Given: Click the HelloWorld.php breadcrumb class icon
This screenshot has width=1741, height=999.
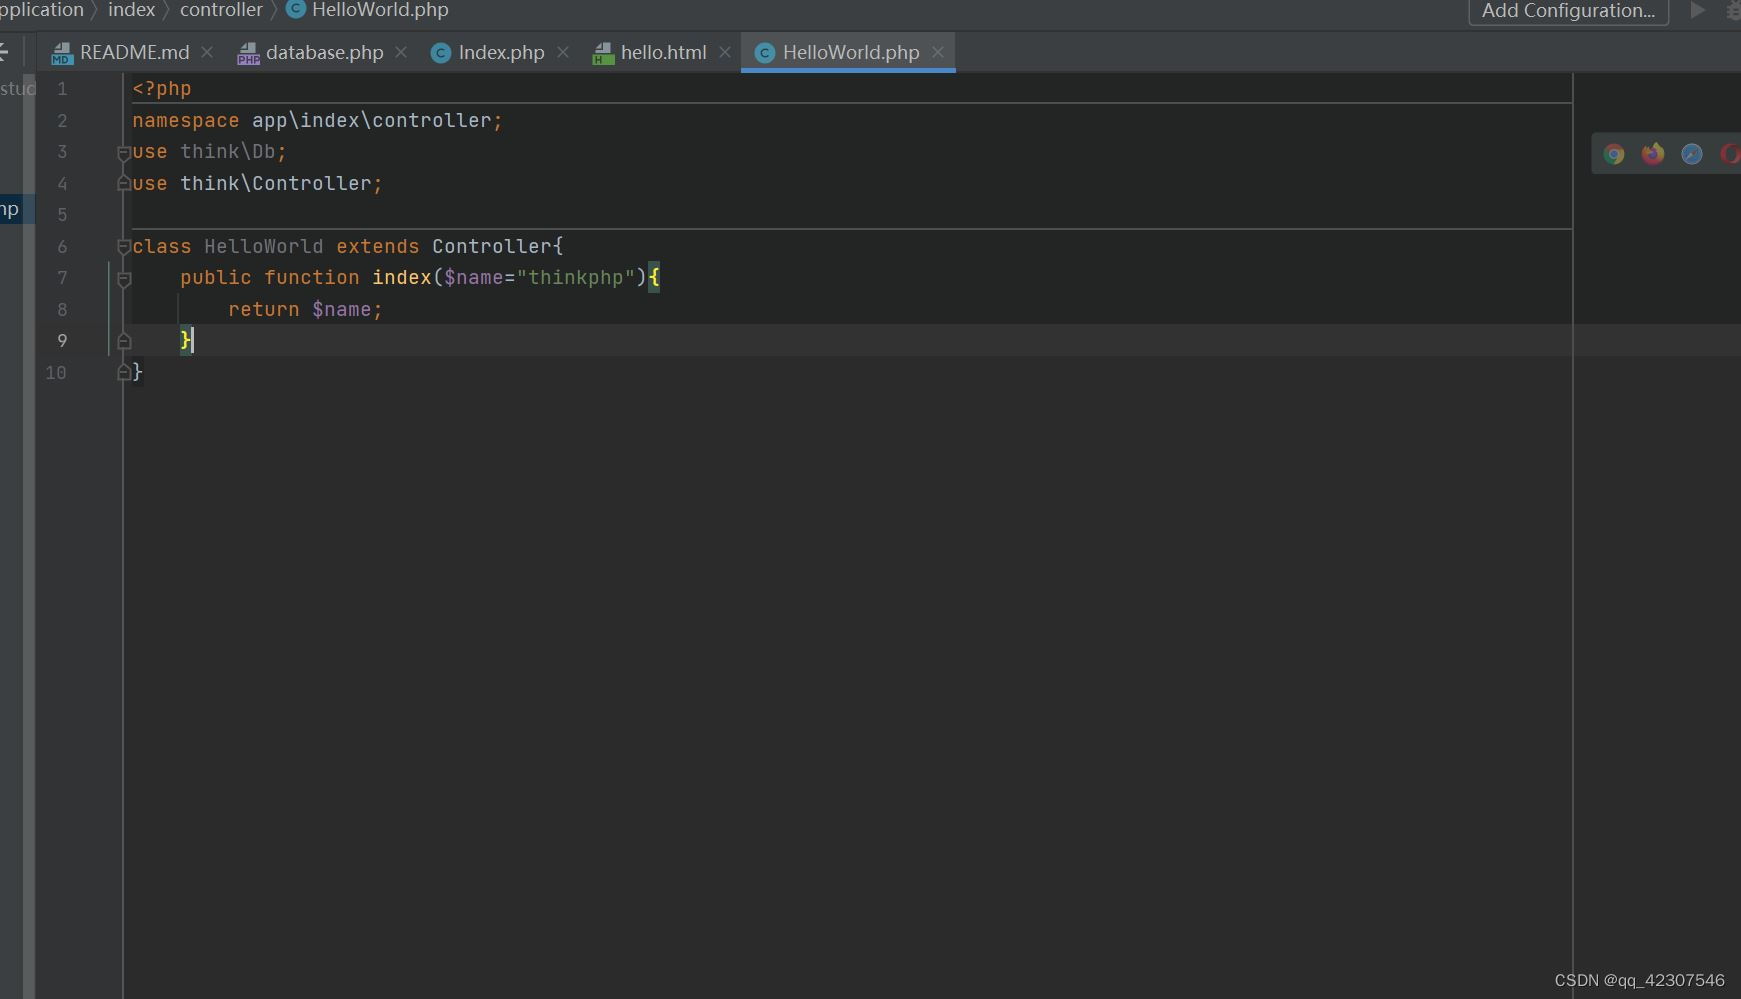Looking at the screenshot, I should (296, 9).
